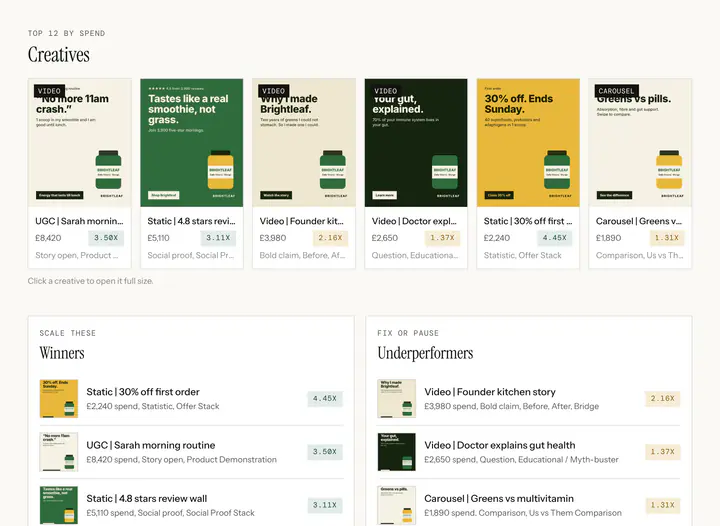Click the 3.50X badge in Winners list
Image resolution: width=720 pixels, height=526 pixels.
(325, 452)
